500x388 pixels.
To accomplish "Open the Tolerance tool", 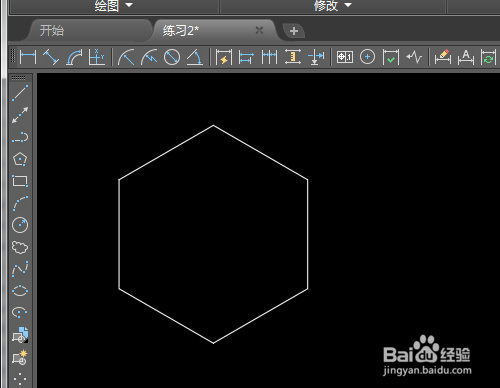I will point(345,57).
